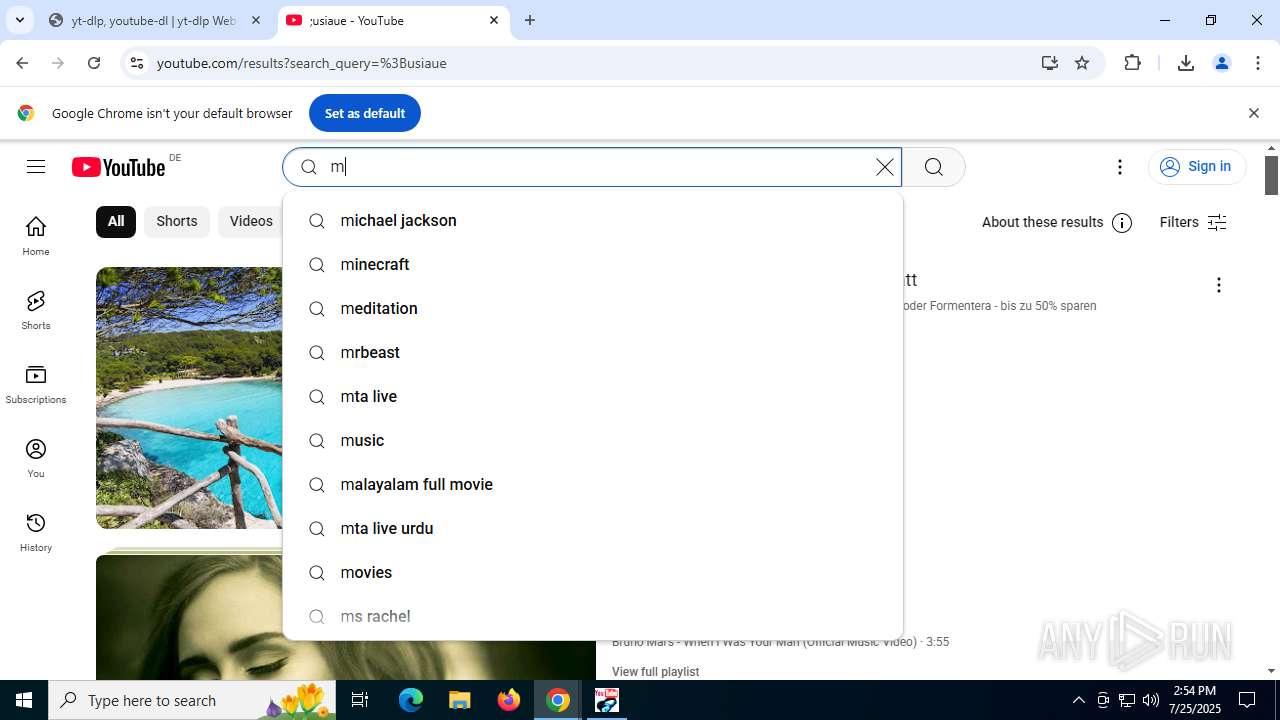Open Chrome tab search dropdown
This screenshot has width=1280, height=720.
[19, 20]
